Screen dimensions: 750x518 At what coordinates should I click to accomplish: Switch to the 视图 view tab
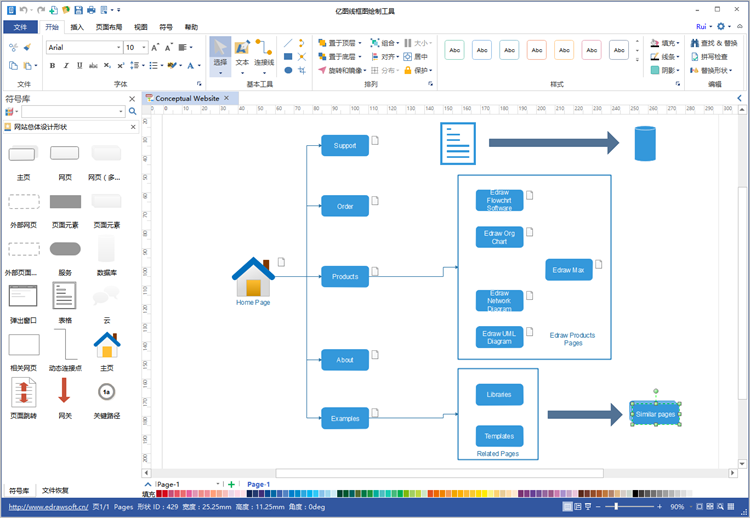(141, 27)
